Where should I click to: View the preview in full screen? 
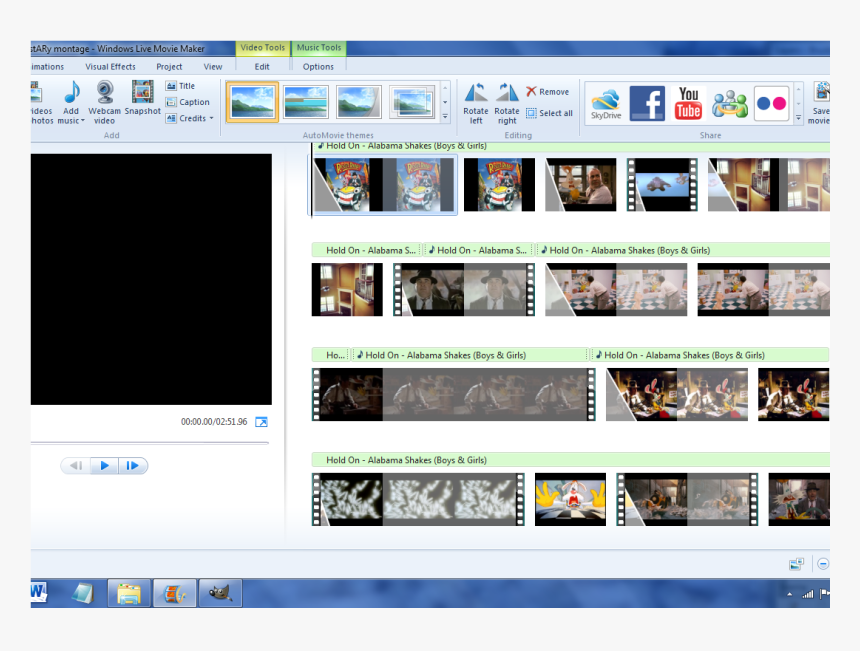262,422
